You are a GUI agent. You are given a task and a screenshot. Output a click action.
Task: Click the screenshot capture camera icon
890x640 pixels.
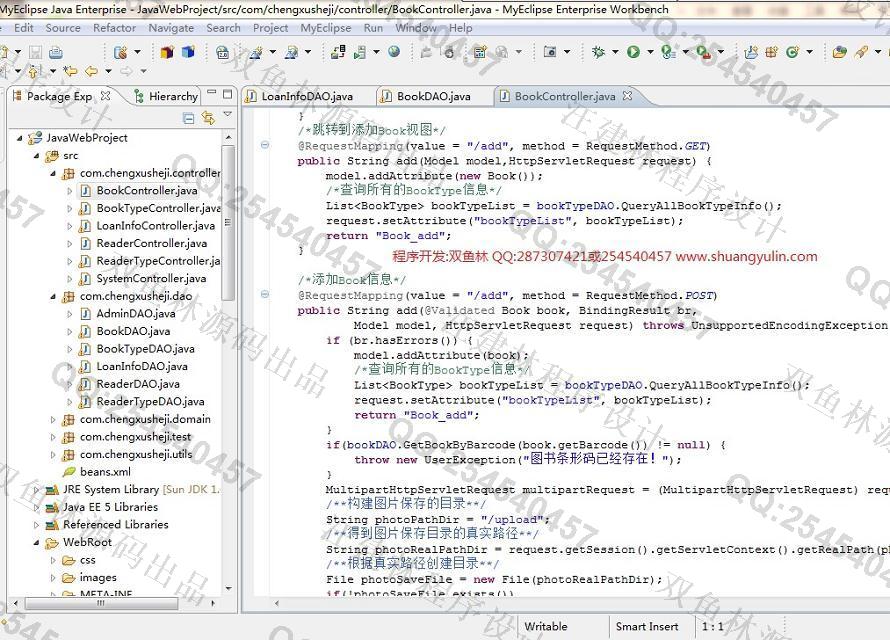point(549,52)
